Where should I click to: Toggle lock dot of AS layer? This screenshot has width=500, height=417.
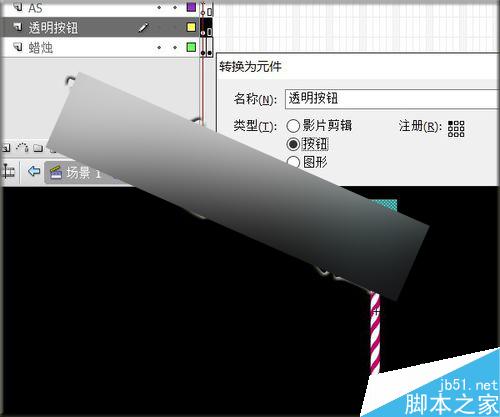[x=175, y=7]
